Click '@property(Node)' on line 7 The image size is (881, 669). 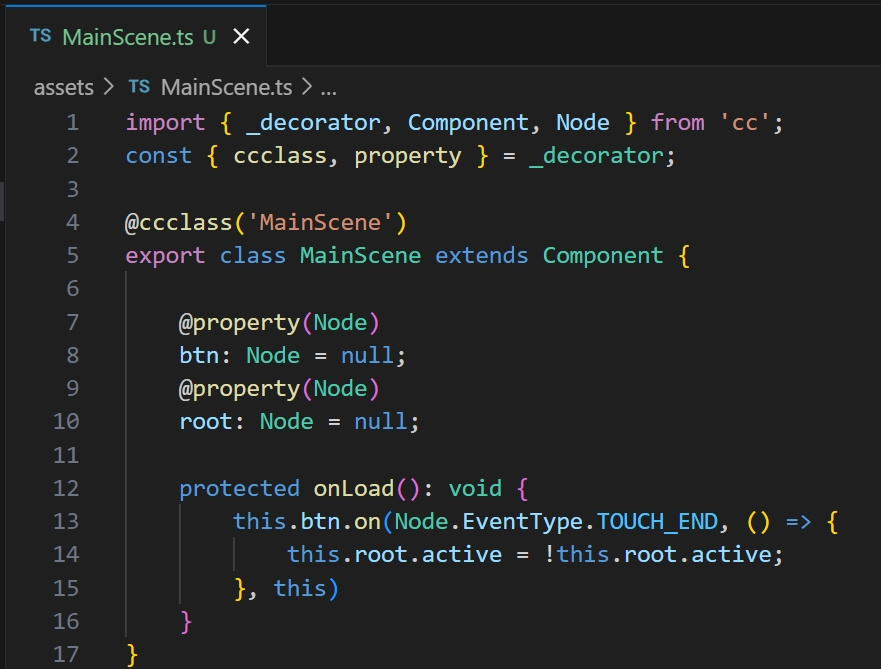(x=279, y=324)
